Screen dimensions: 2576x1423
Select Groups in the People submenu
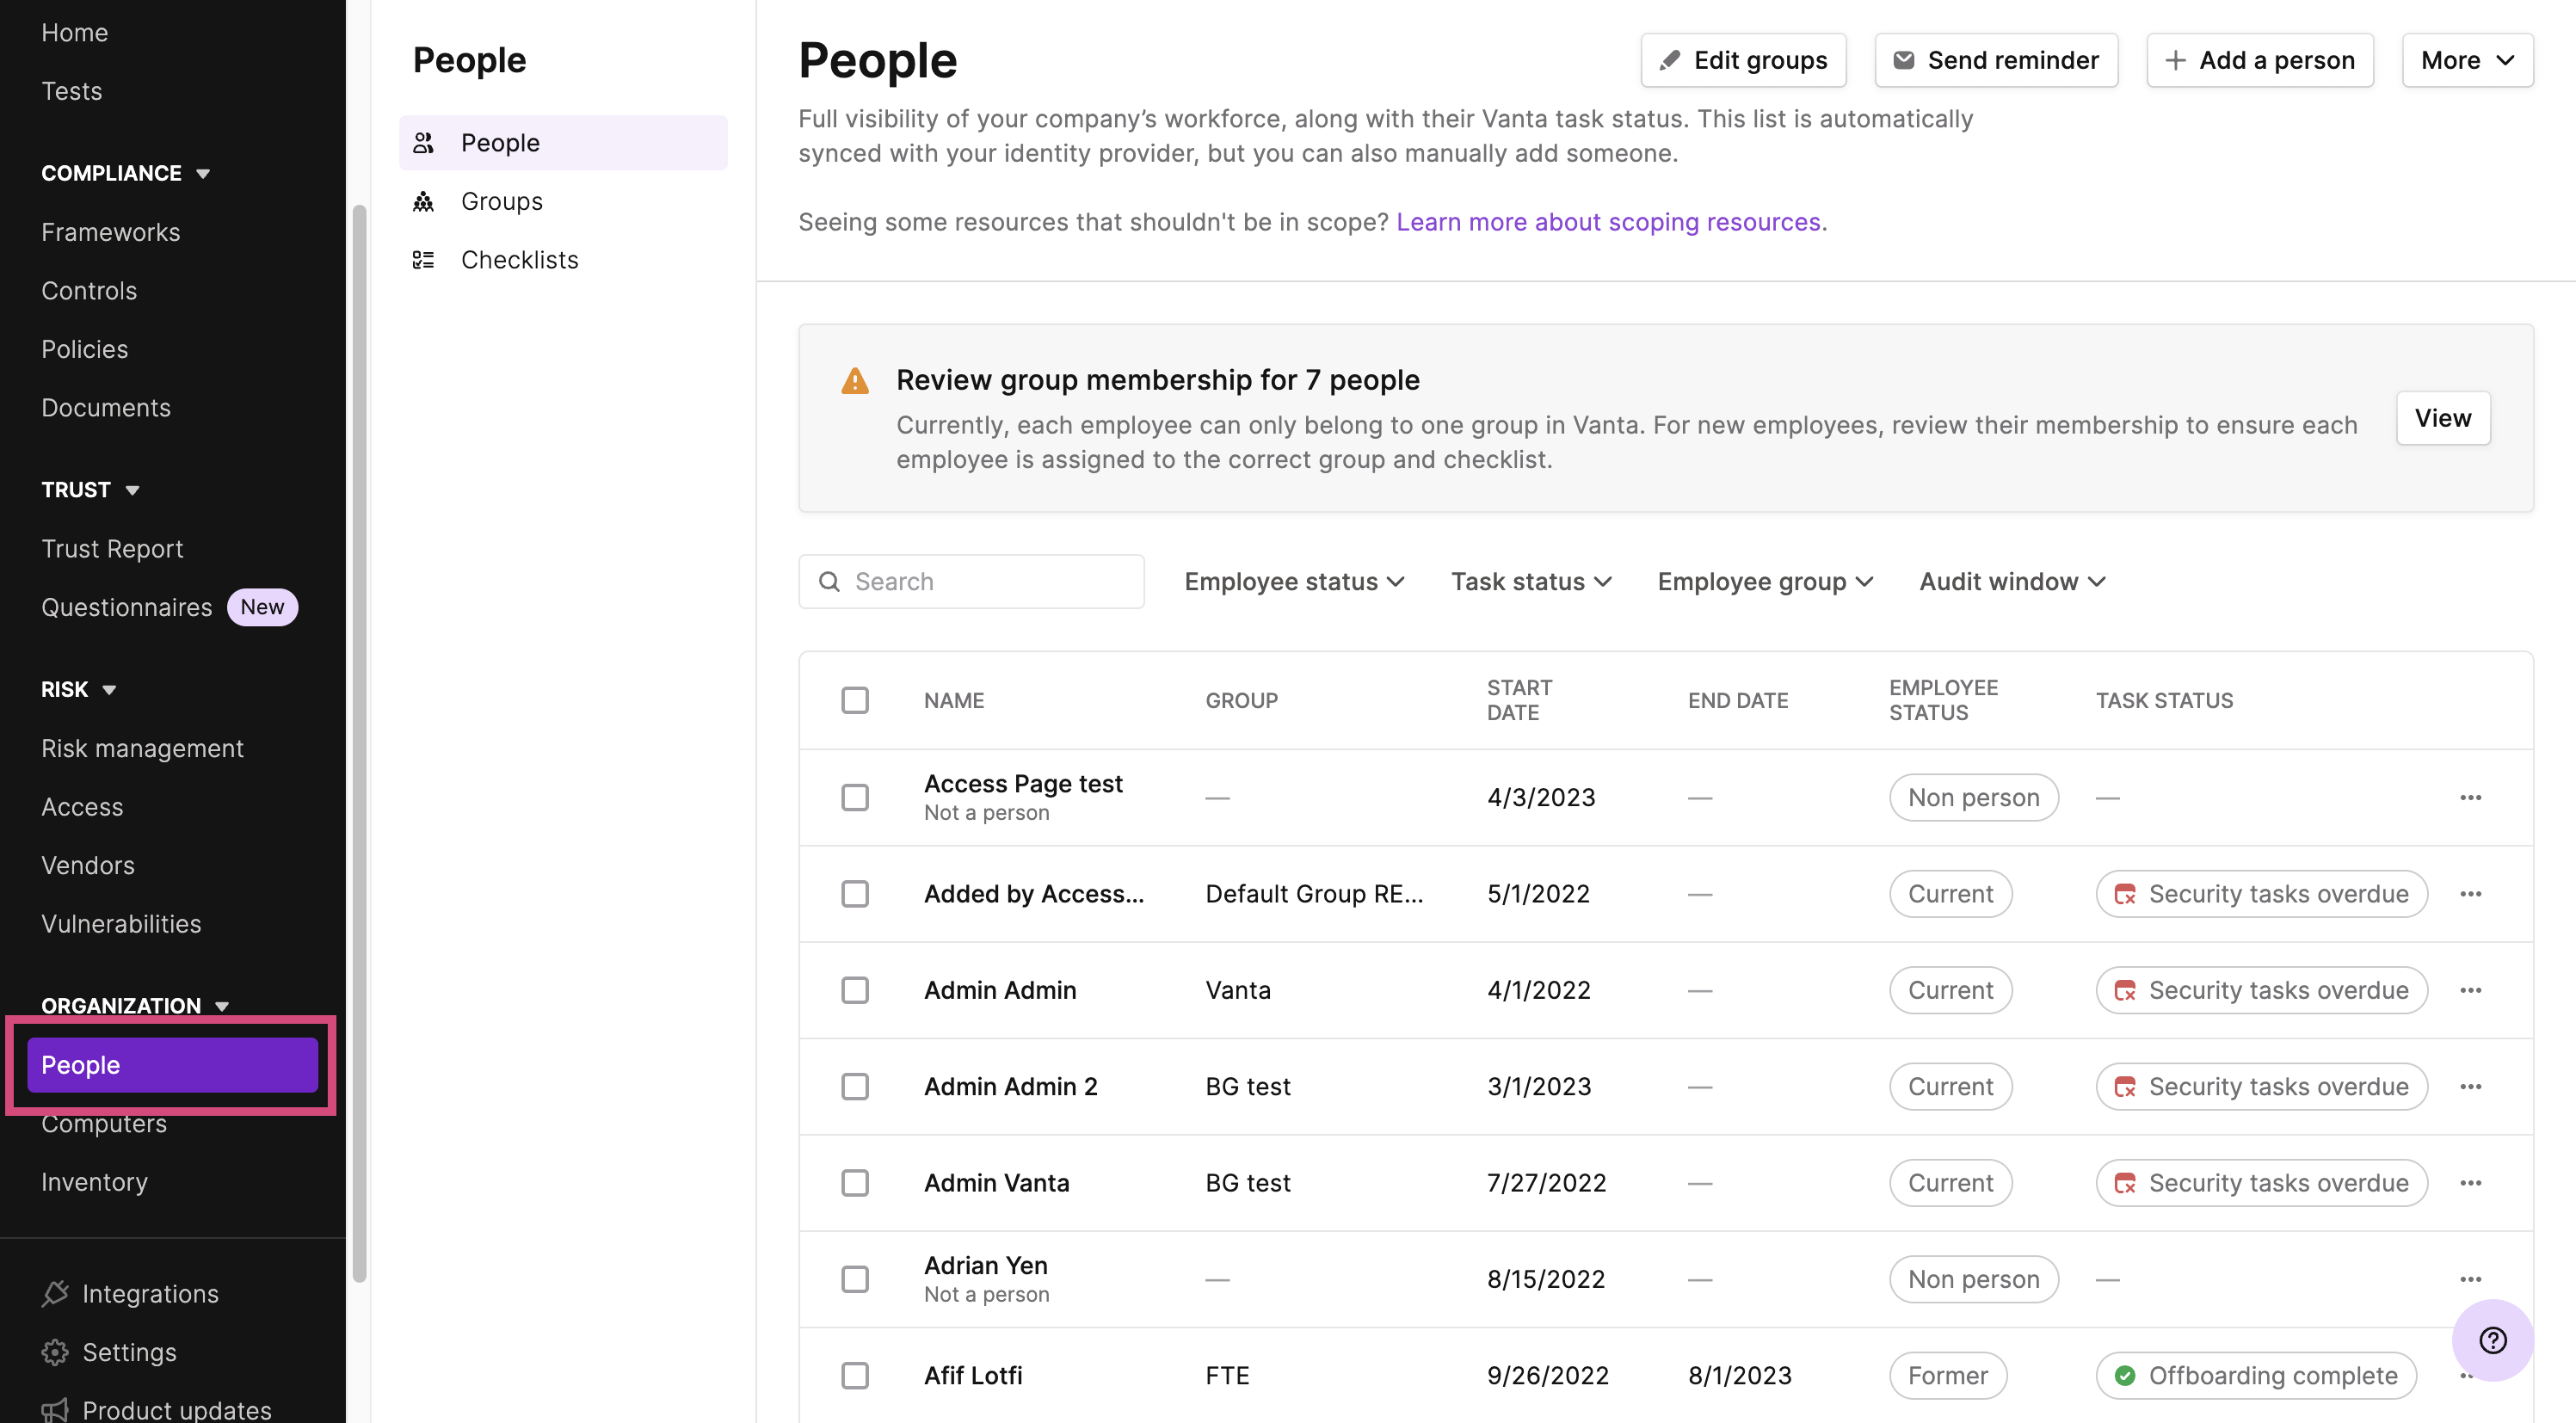tap(563, 201)
